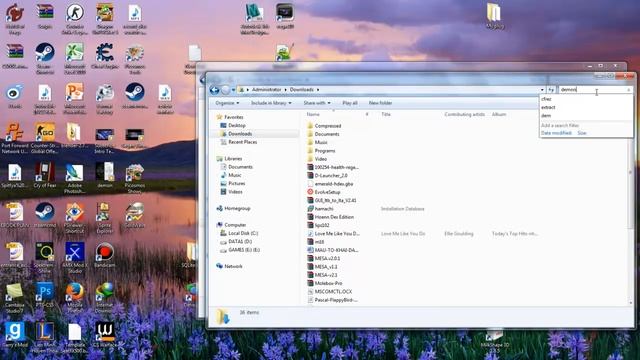Select Libraries in the navigation pane
This screenshot has height=360, width=640.
click(x=233, y=158)
